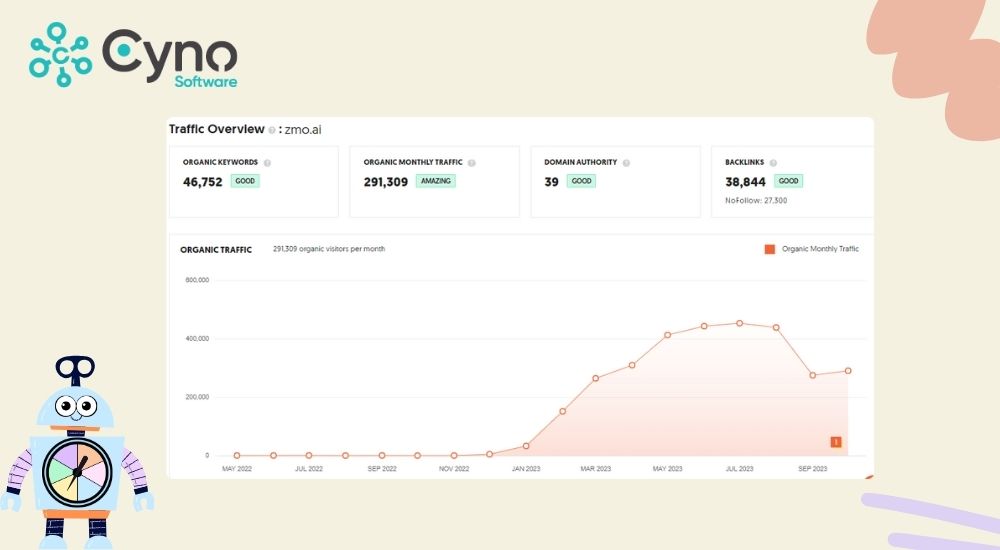The width and height of the screenshot is (1000, 550).
Task: Select the July 2023 peak data point
Action: (x=740, y=323)
